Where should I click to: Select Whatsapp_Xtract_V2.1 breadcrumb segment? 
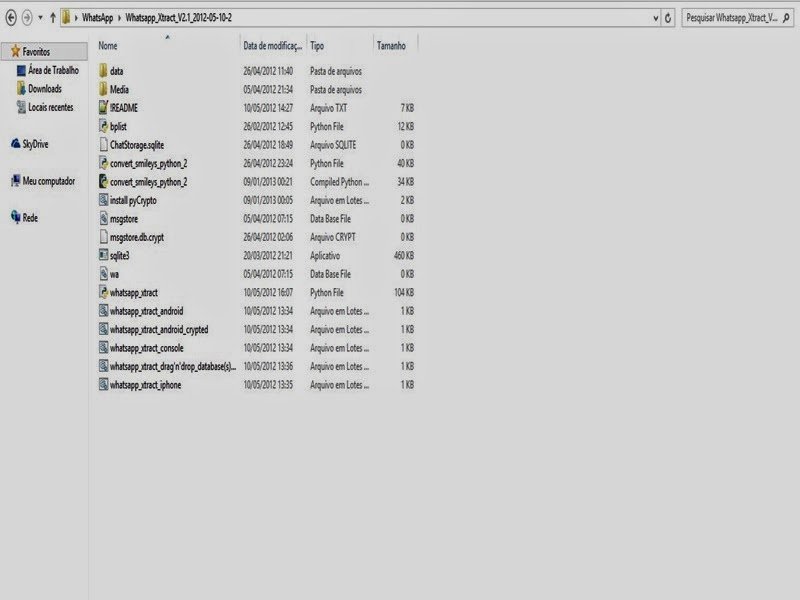point(179,18)
